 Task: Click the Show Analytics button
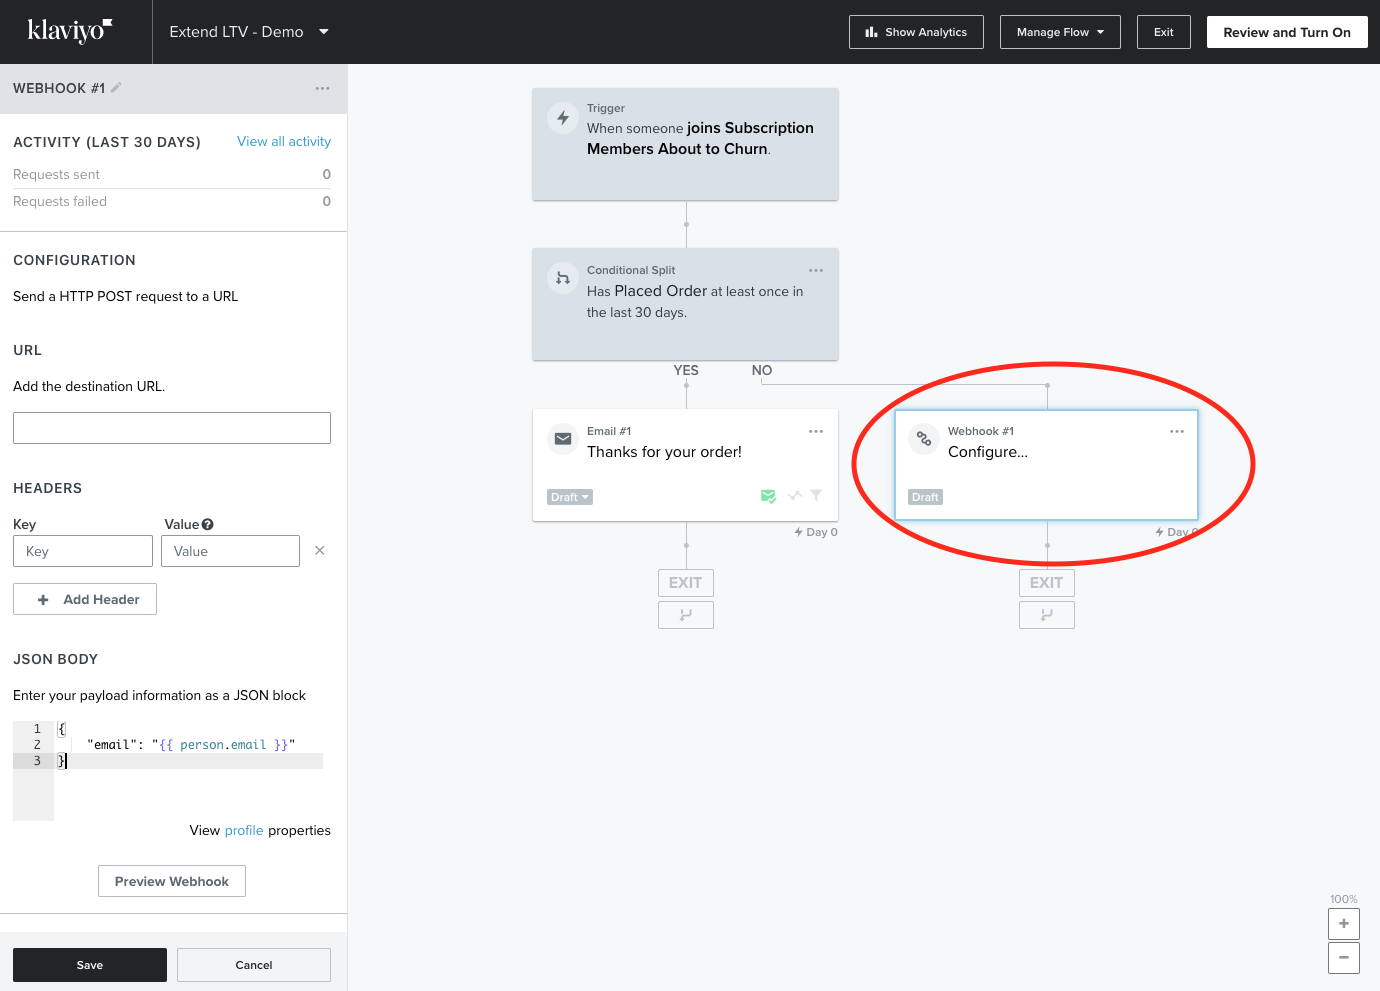point(916,32)
